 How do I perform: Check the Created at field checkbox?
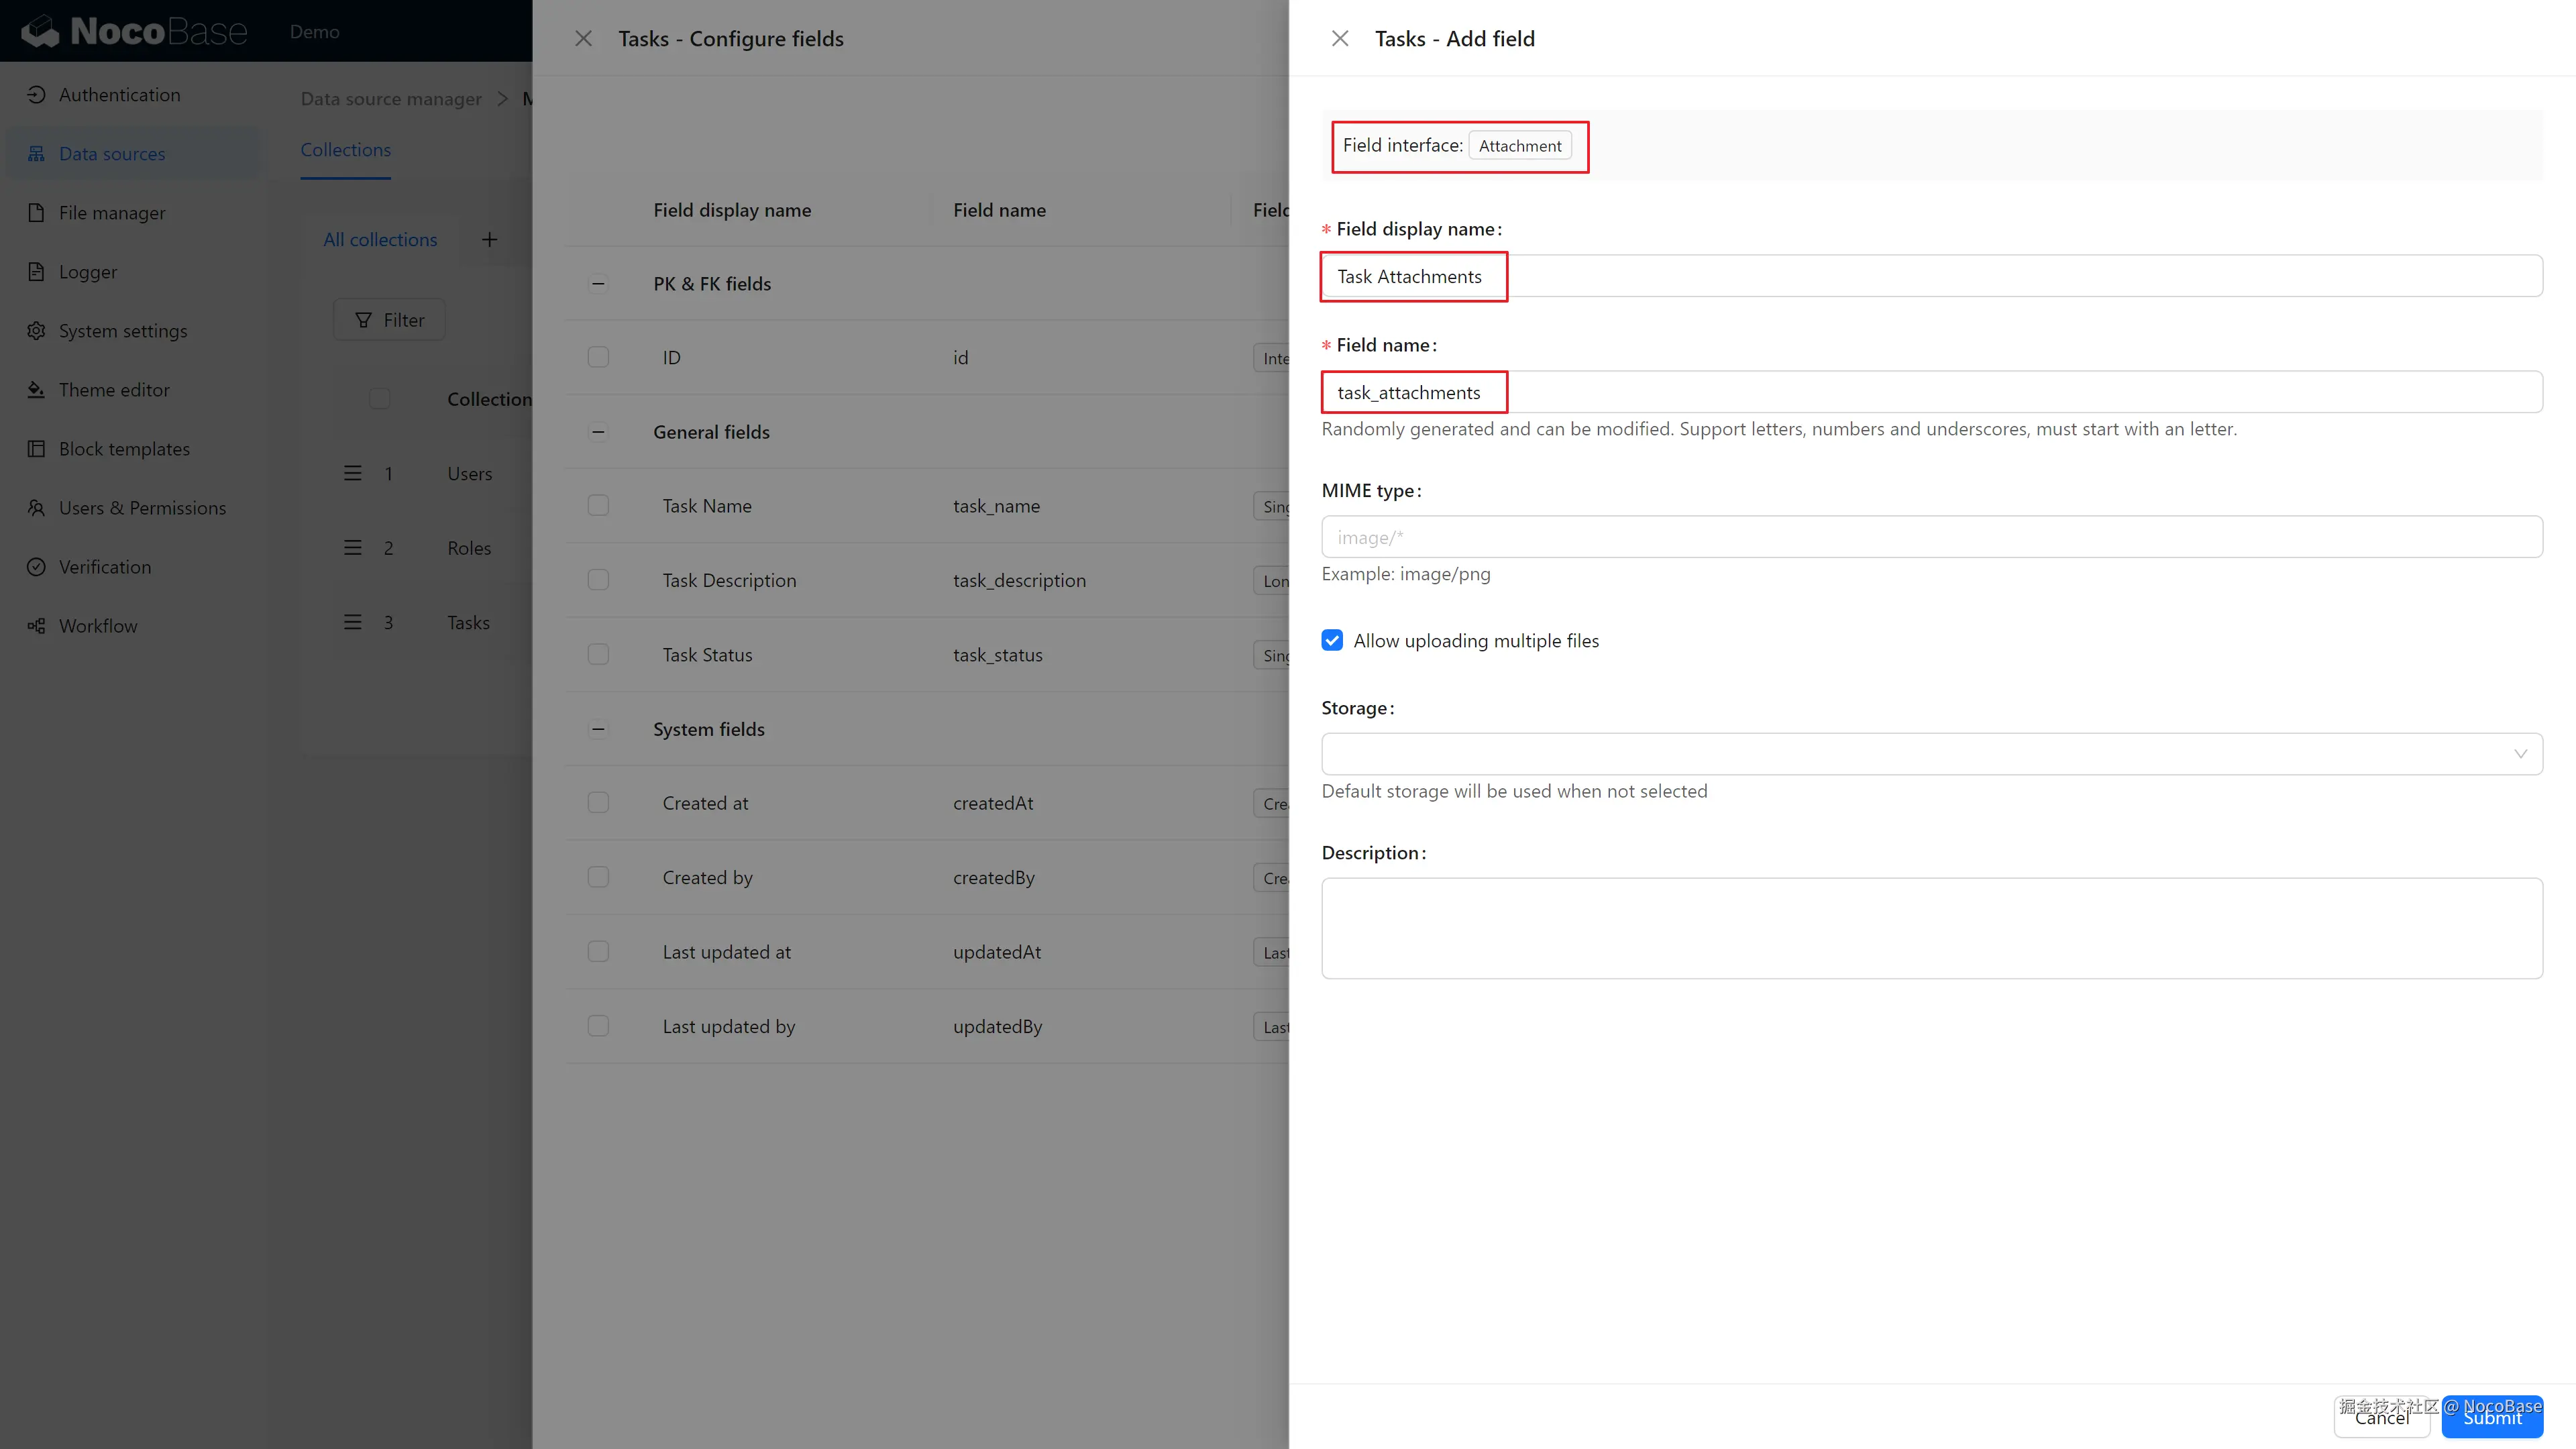coord(598,803)
